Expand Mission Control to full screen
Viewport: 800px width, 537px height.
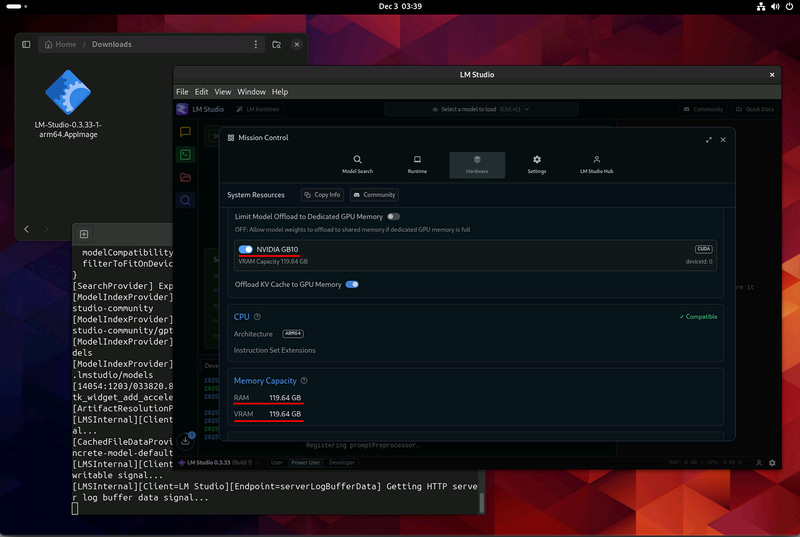[709, 140]
